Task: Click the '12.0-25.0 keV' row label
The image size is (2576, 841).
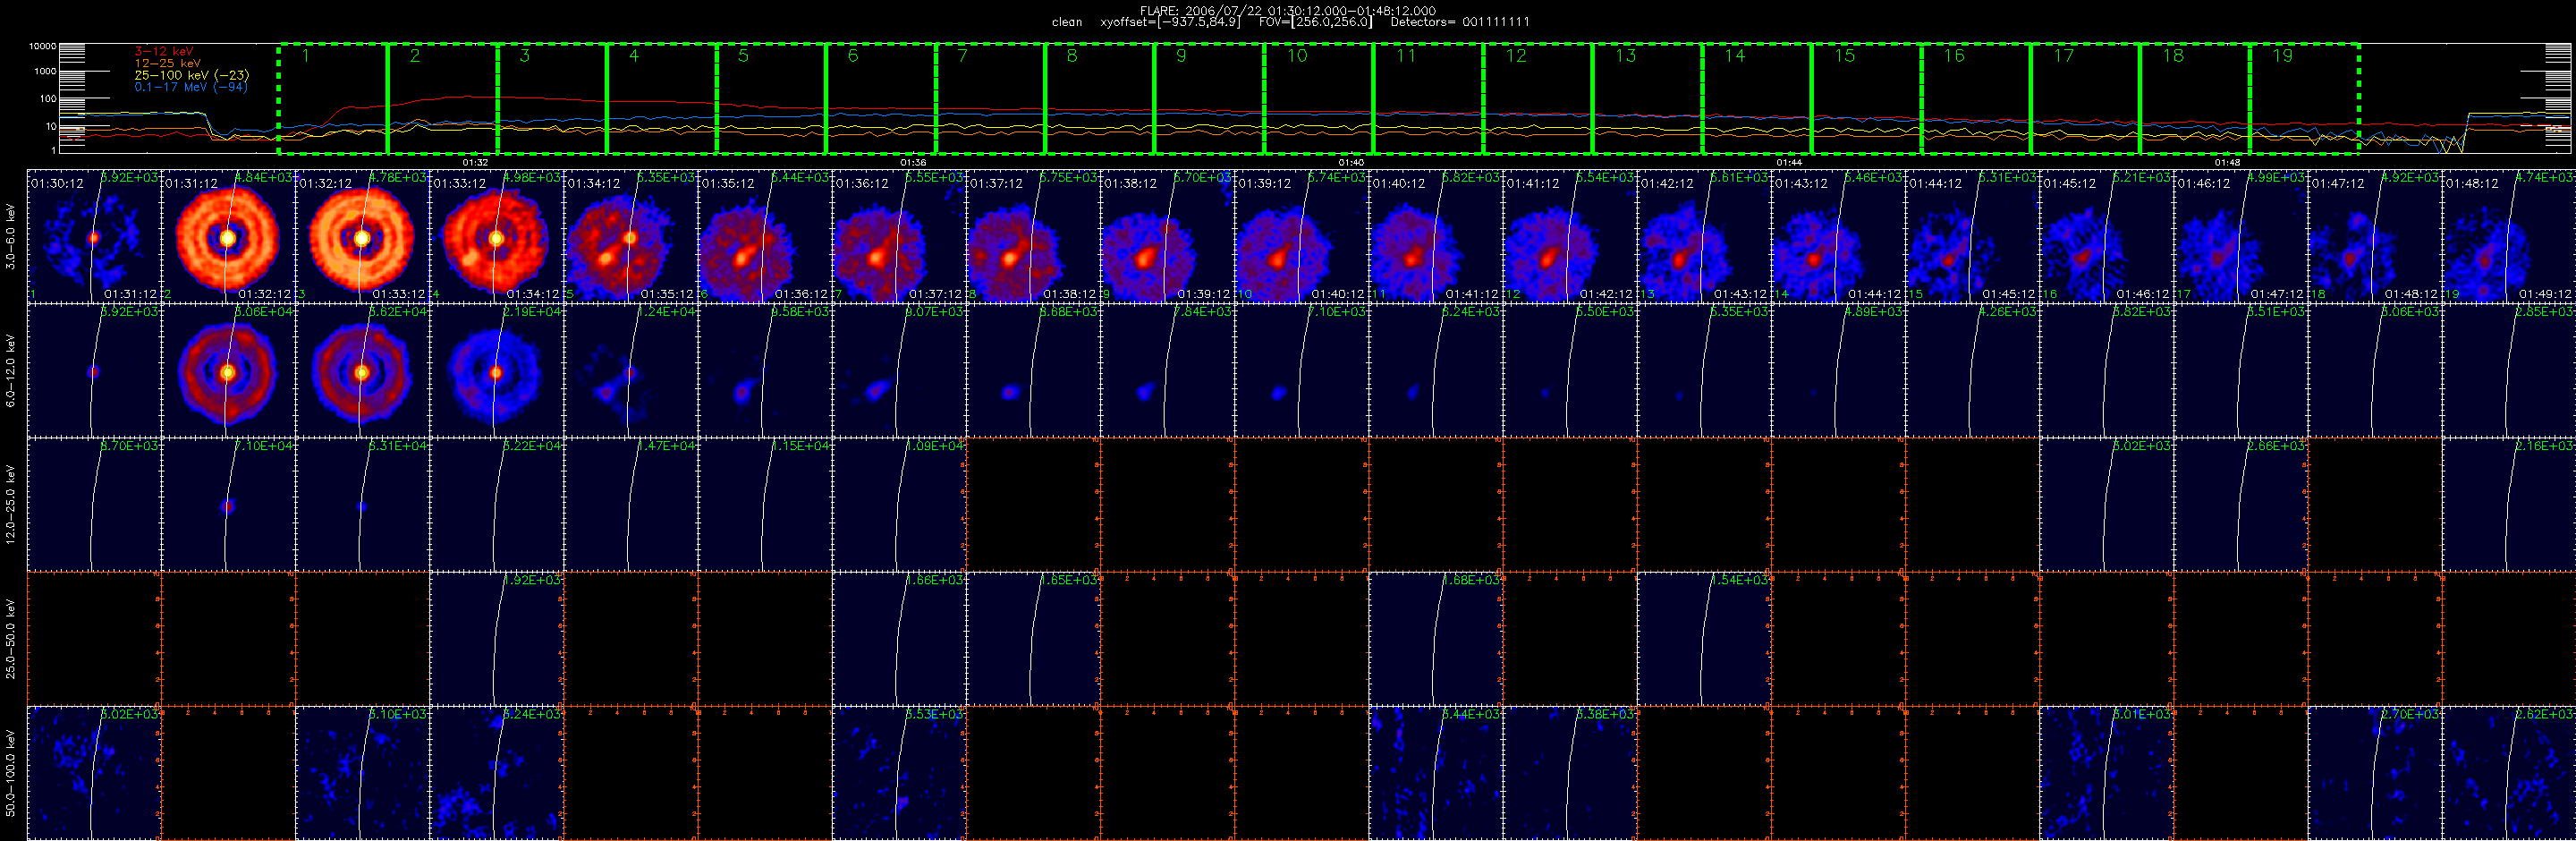Action: tap(11, 504)
